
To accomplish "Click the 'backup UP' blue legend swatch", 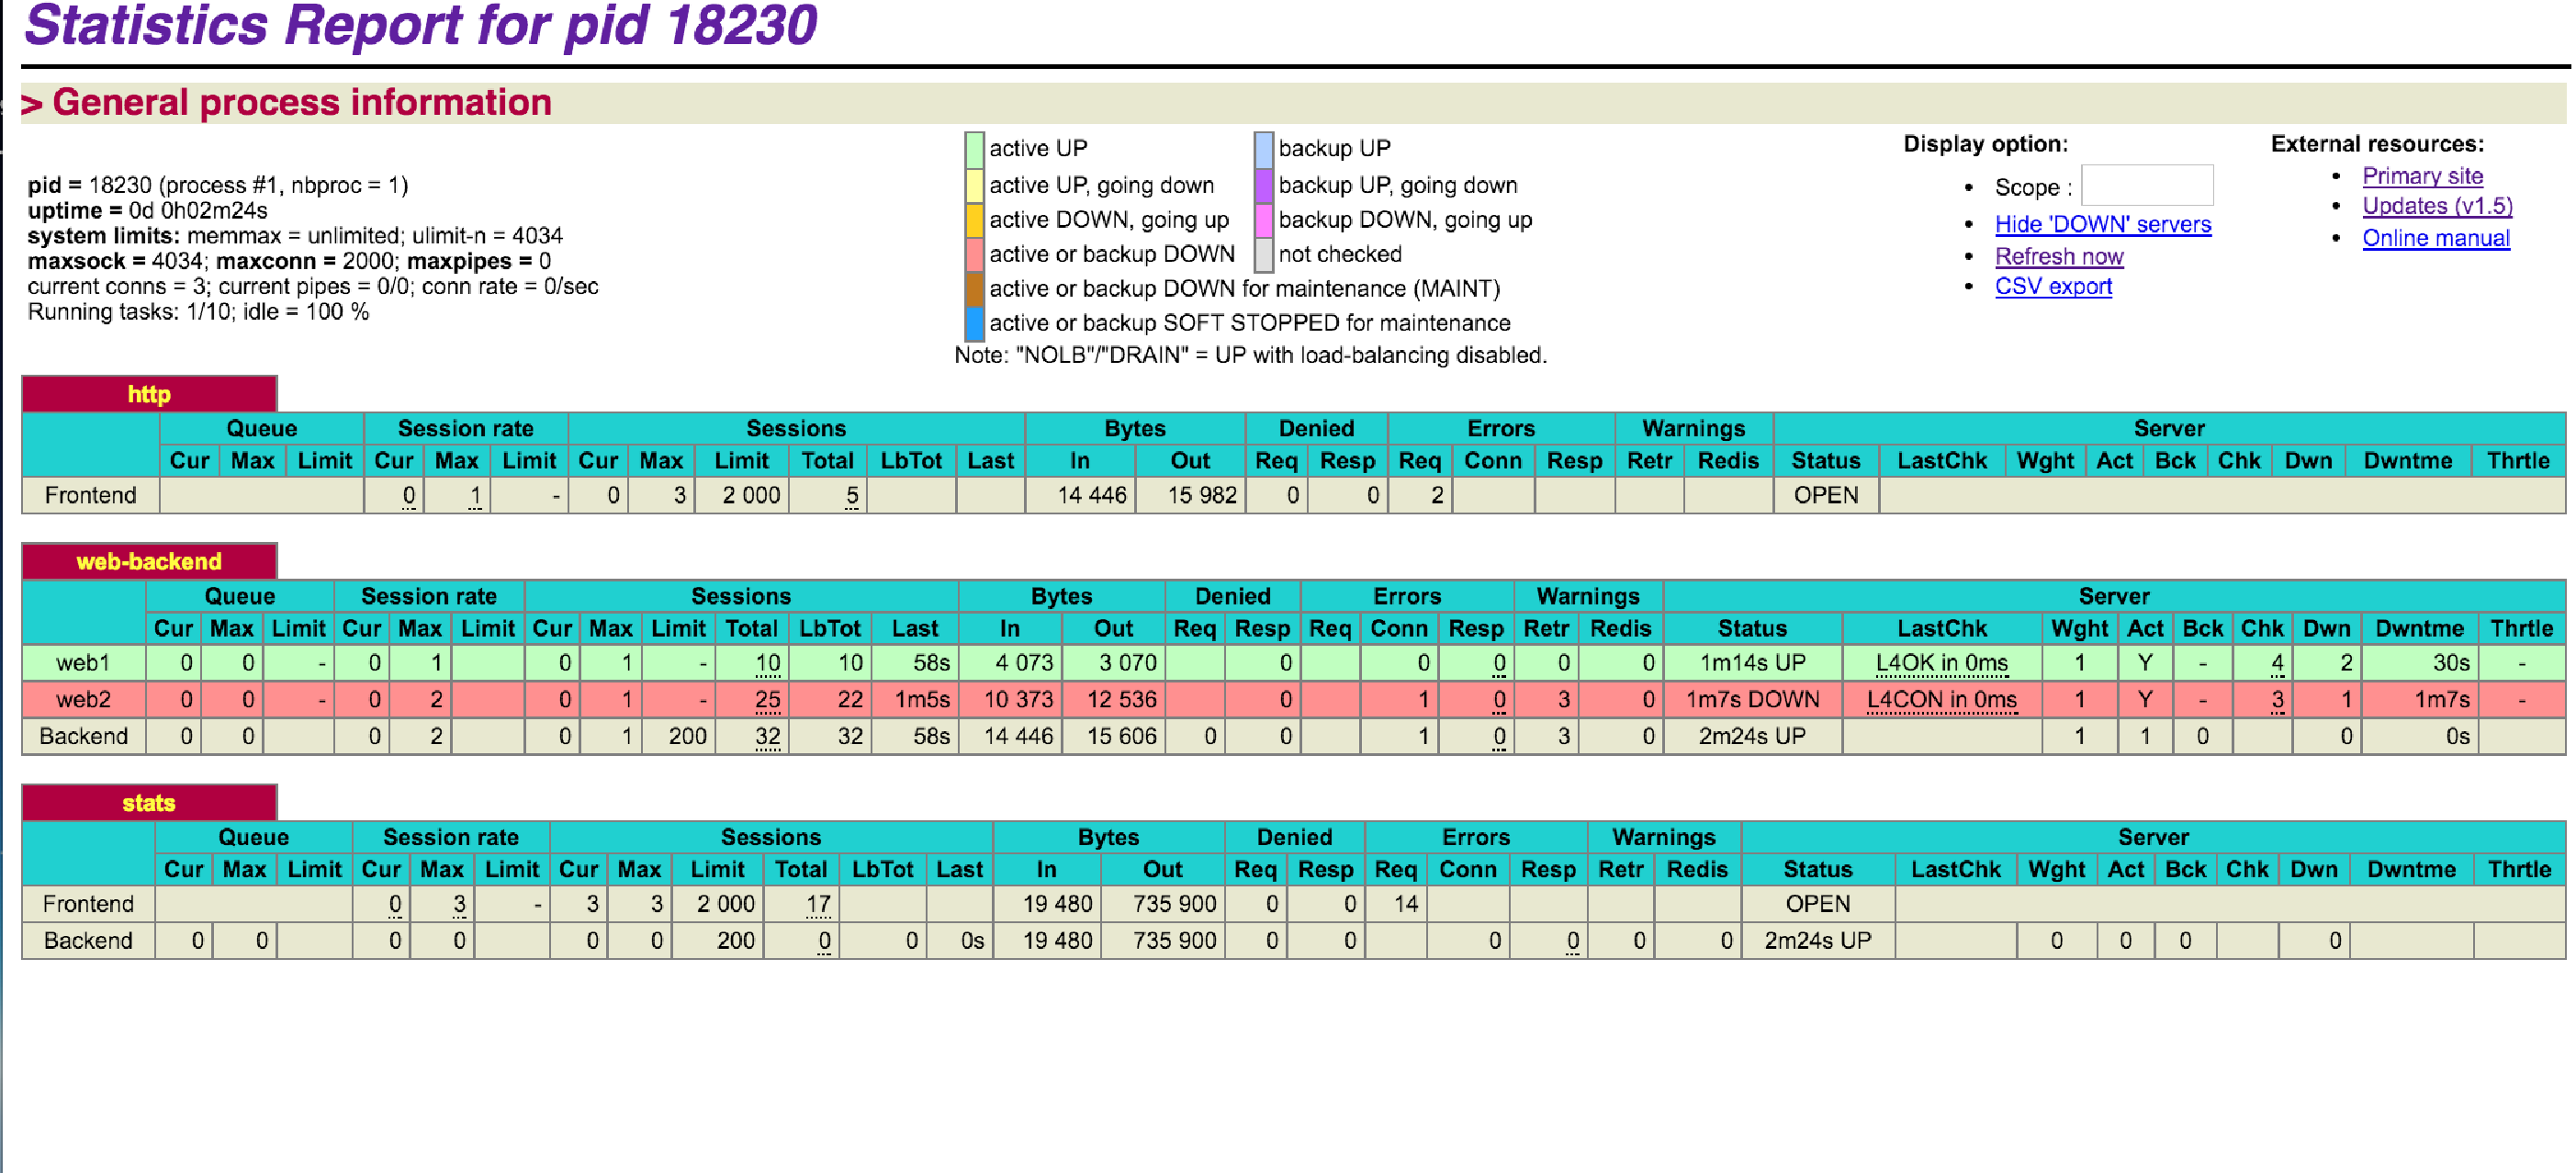I will click(x=1263, y=150).
